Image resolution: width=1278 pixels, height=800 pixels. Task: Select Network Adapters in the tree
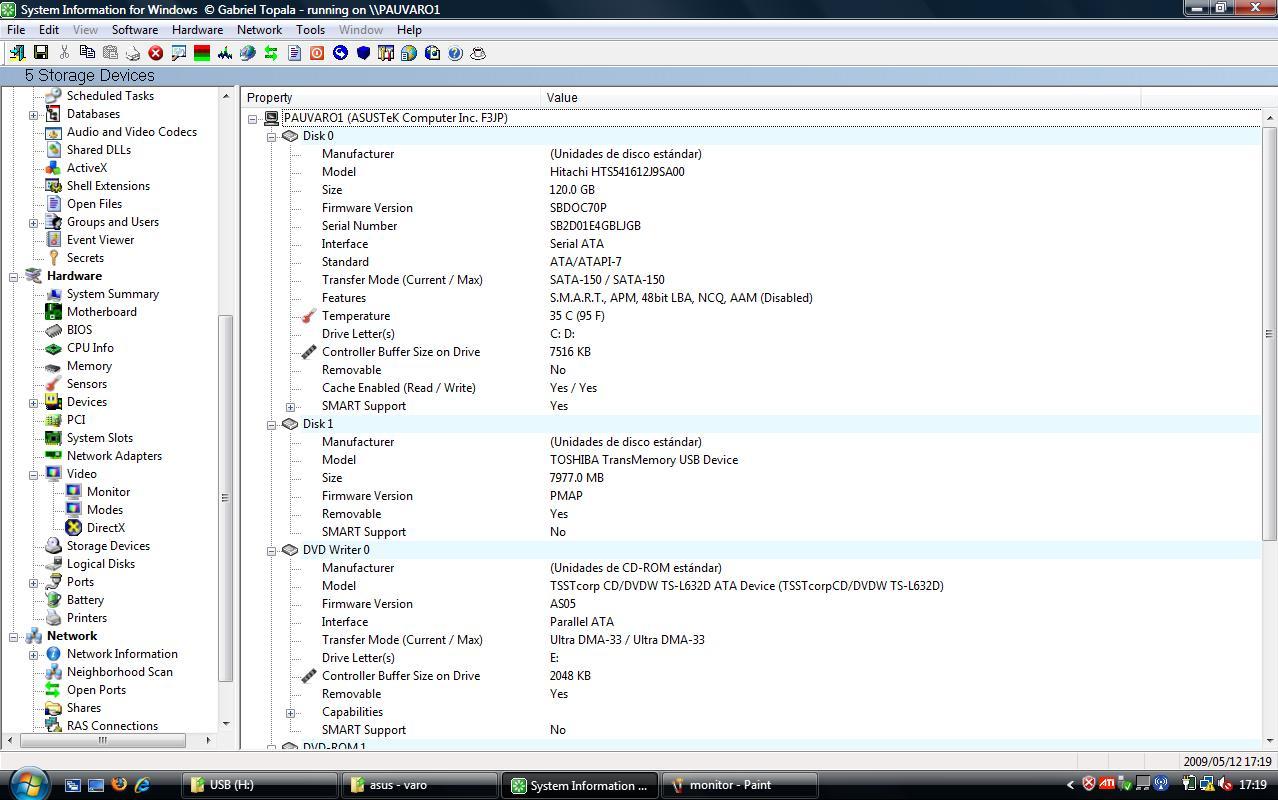pos(114,456)
